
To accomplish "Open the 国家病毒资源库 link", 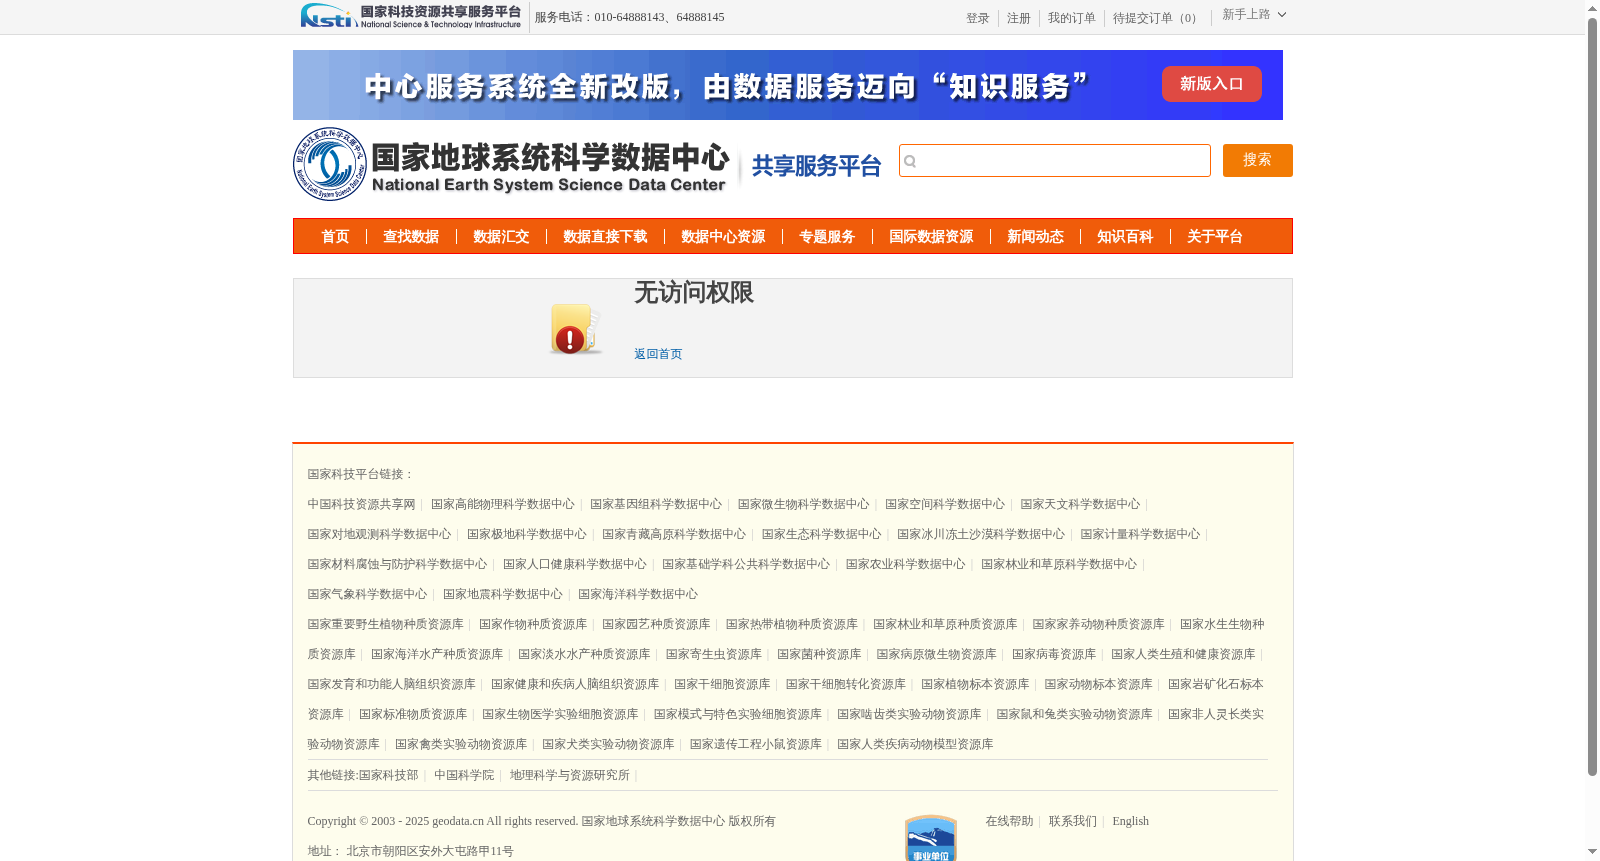I will point(1054,655).
